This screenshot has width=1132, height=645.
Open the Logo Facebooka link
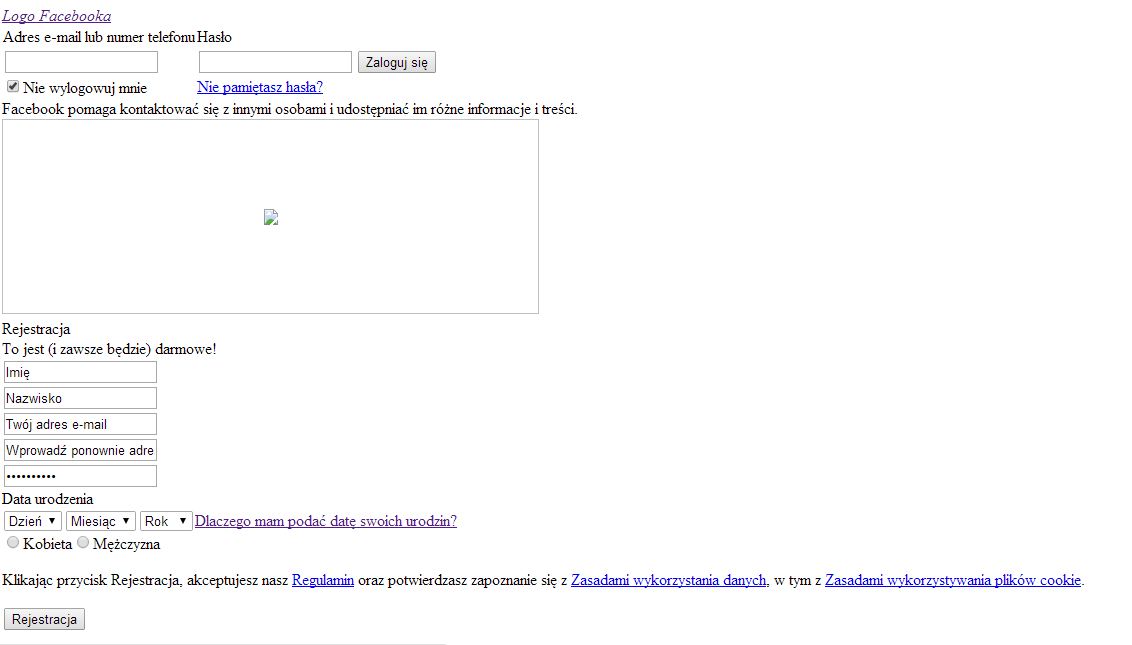click(56, 16)
